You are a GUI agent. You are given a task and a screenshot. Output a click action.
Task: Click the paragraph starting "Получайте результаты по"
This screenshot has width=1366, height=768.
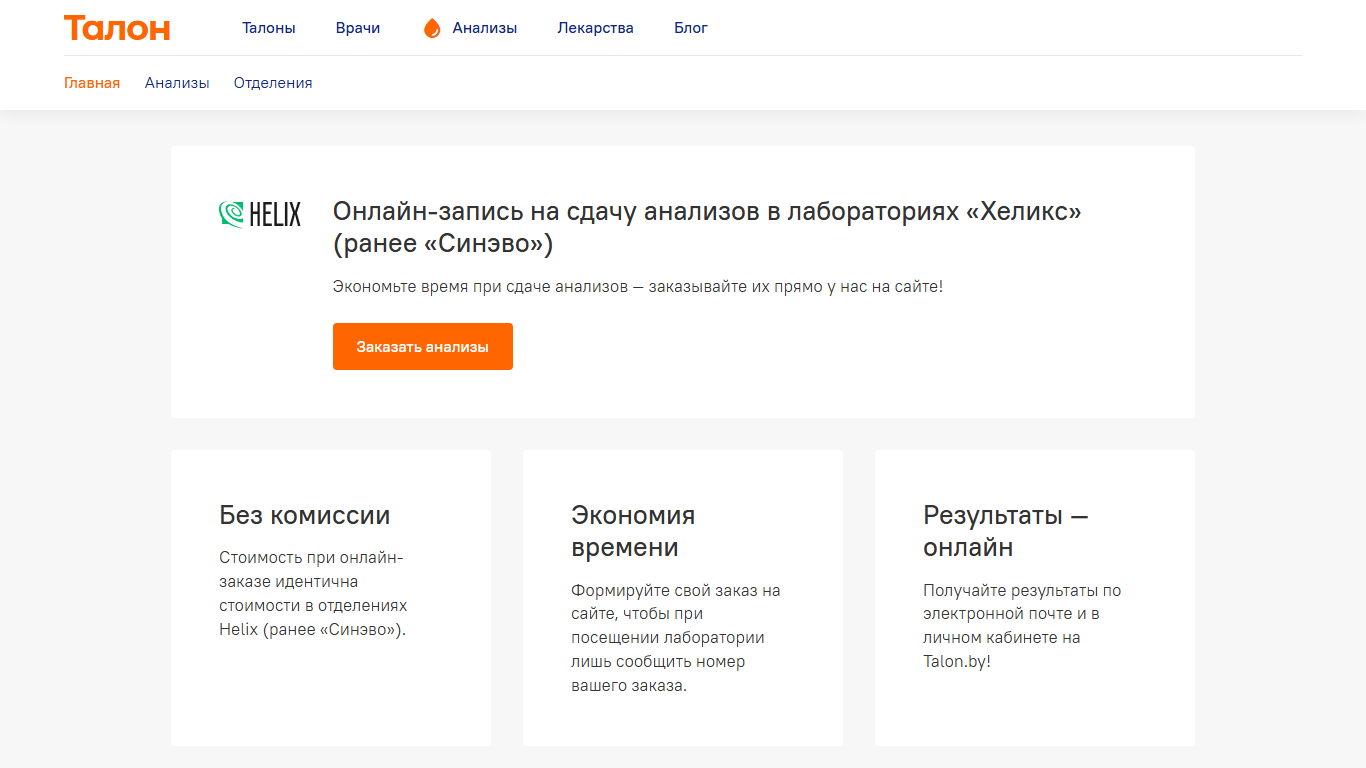tap(1022, 626)
